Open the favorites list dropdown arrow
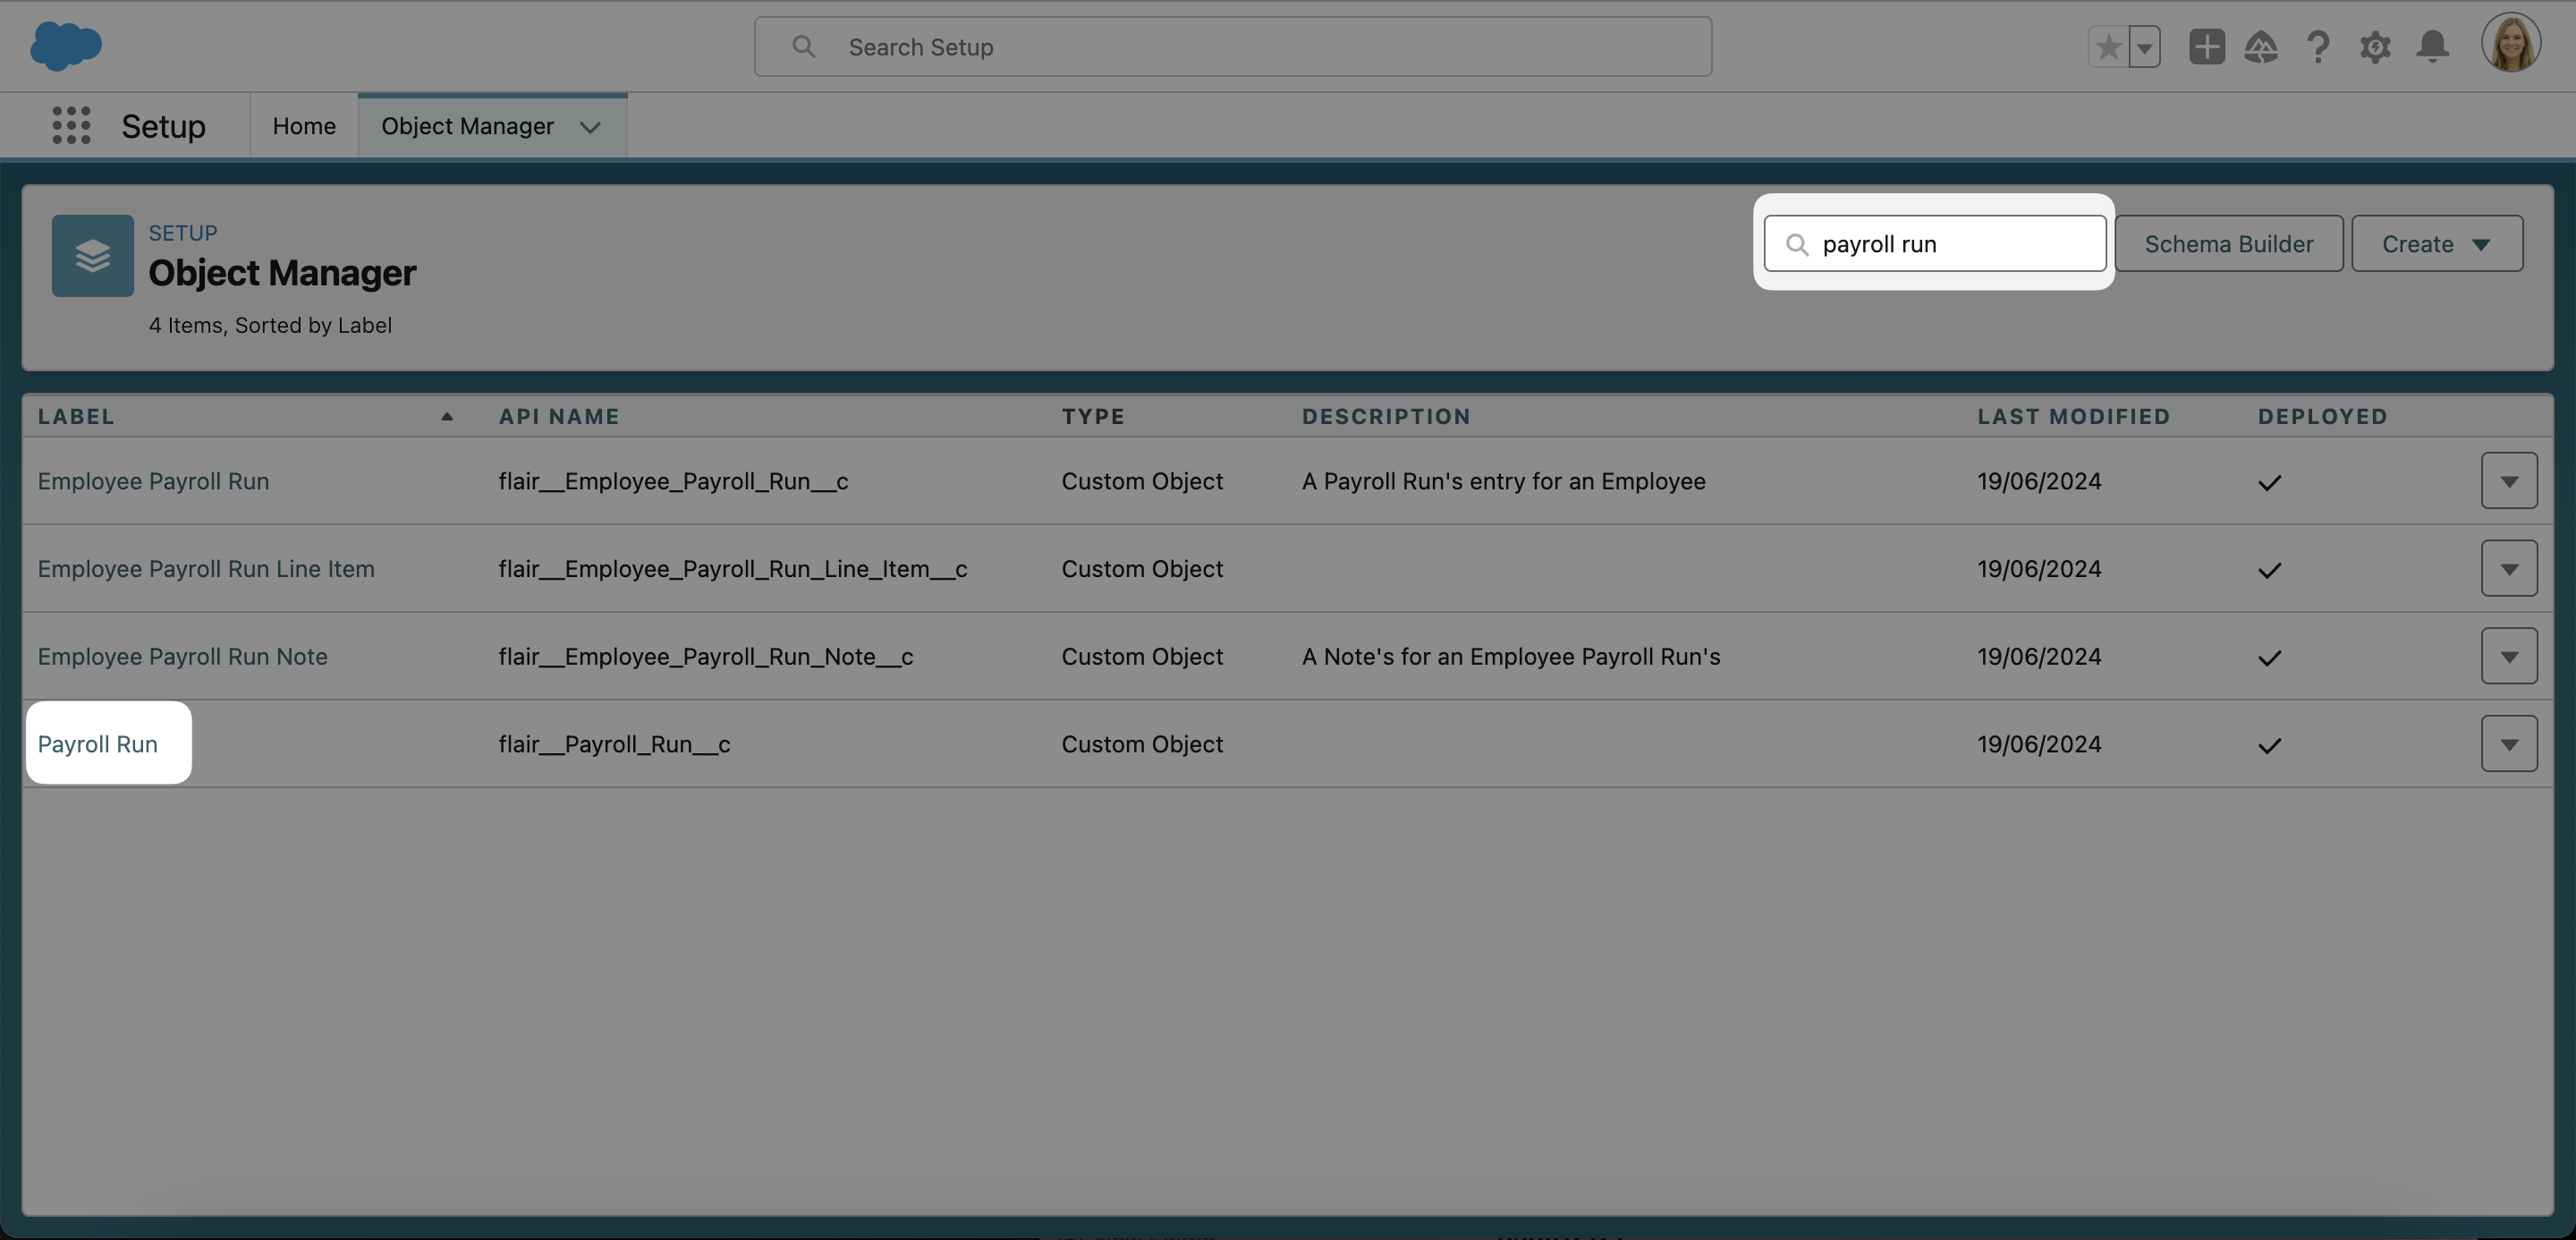Screen dimensions: 2576x1240 [2145, 46]
